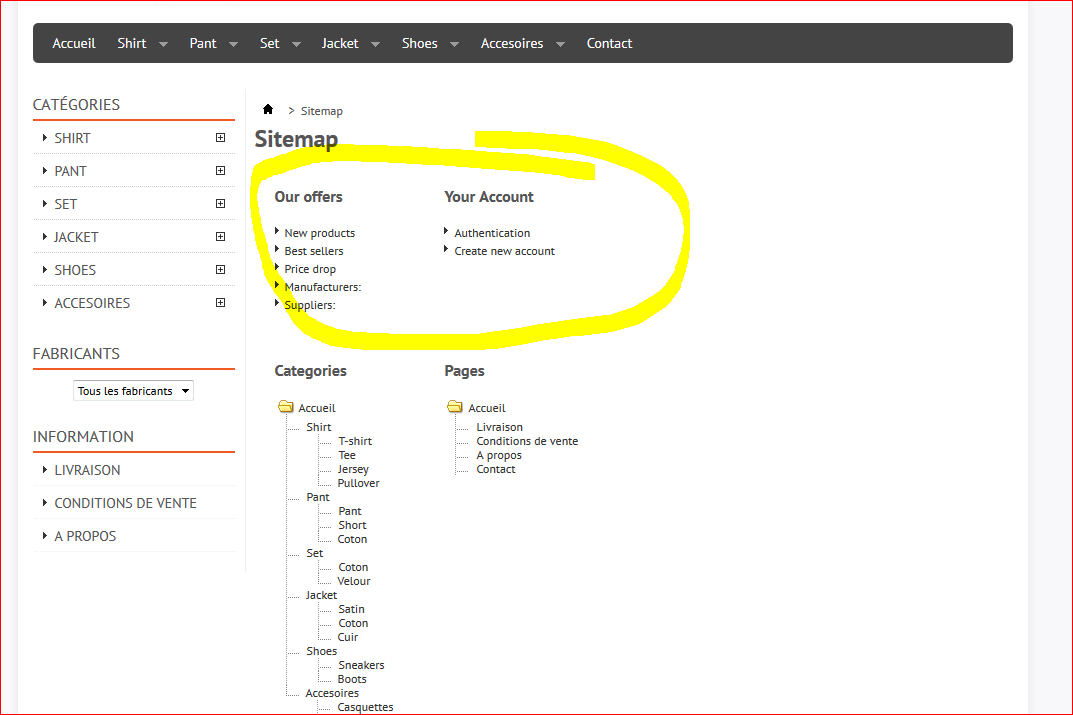Expand SHOES category plus icon

click(220, 270)
